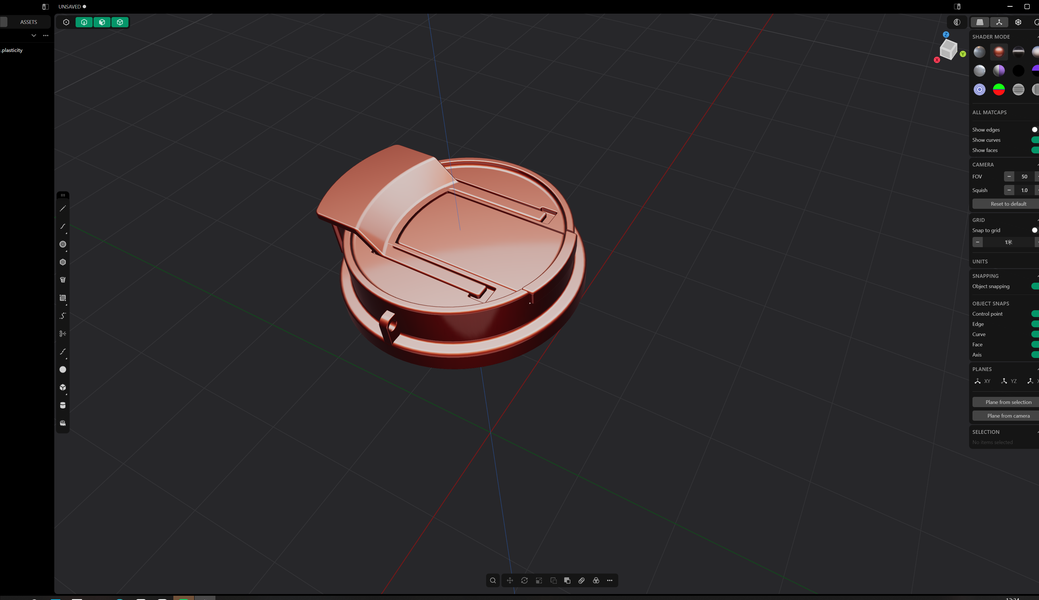The width and height of the screenshot is (1039, 600).
Task: Disable the Object snapping switch
Action: [x=1035, y=286]
